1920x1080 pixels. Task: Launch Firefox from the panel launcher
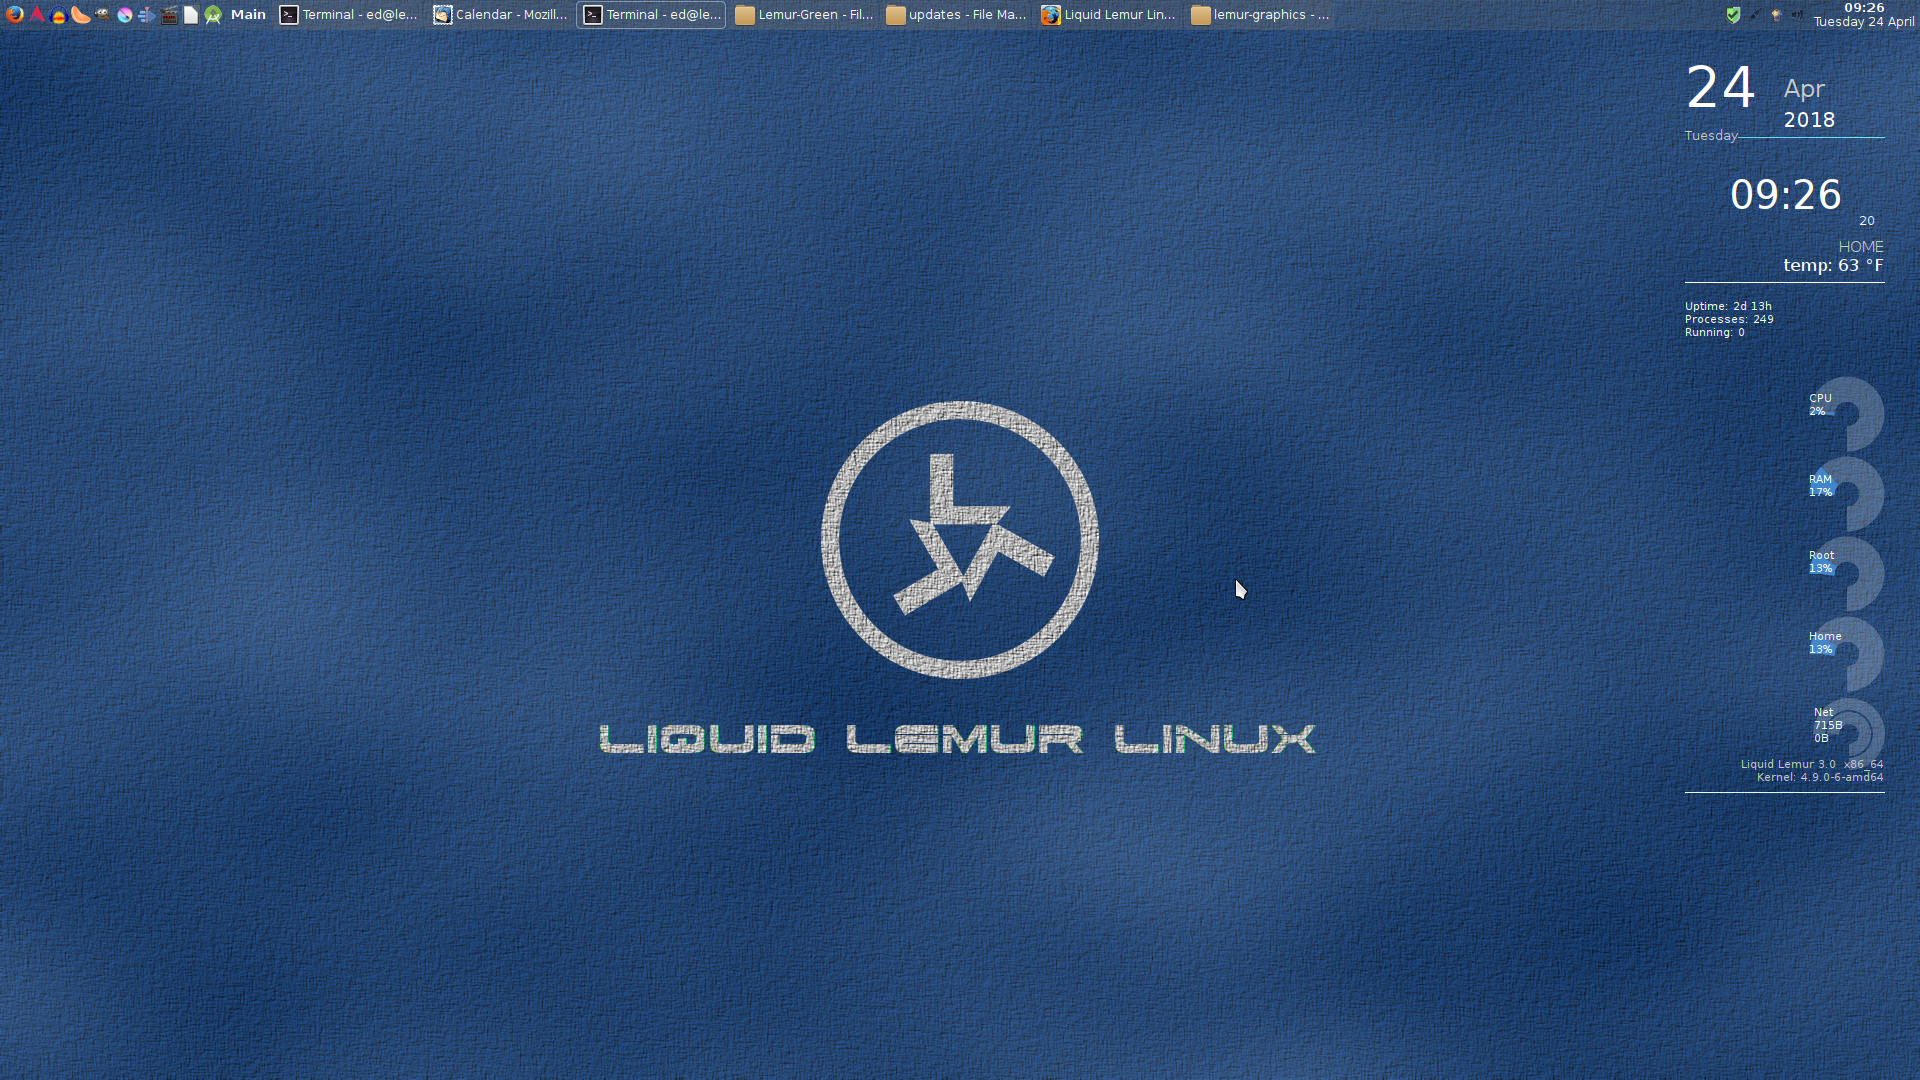pos(15,15)
